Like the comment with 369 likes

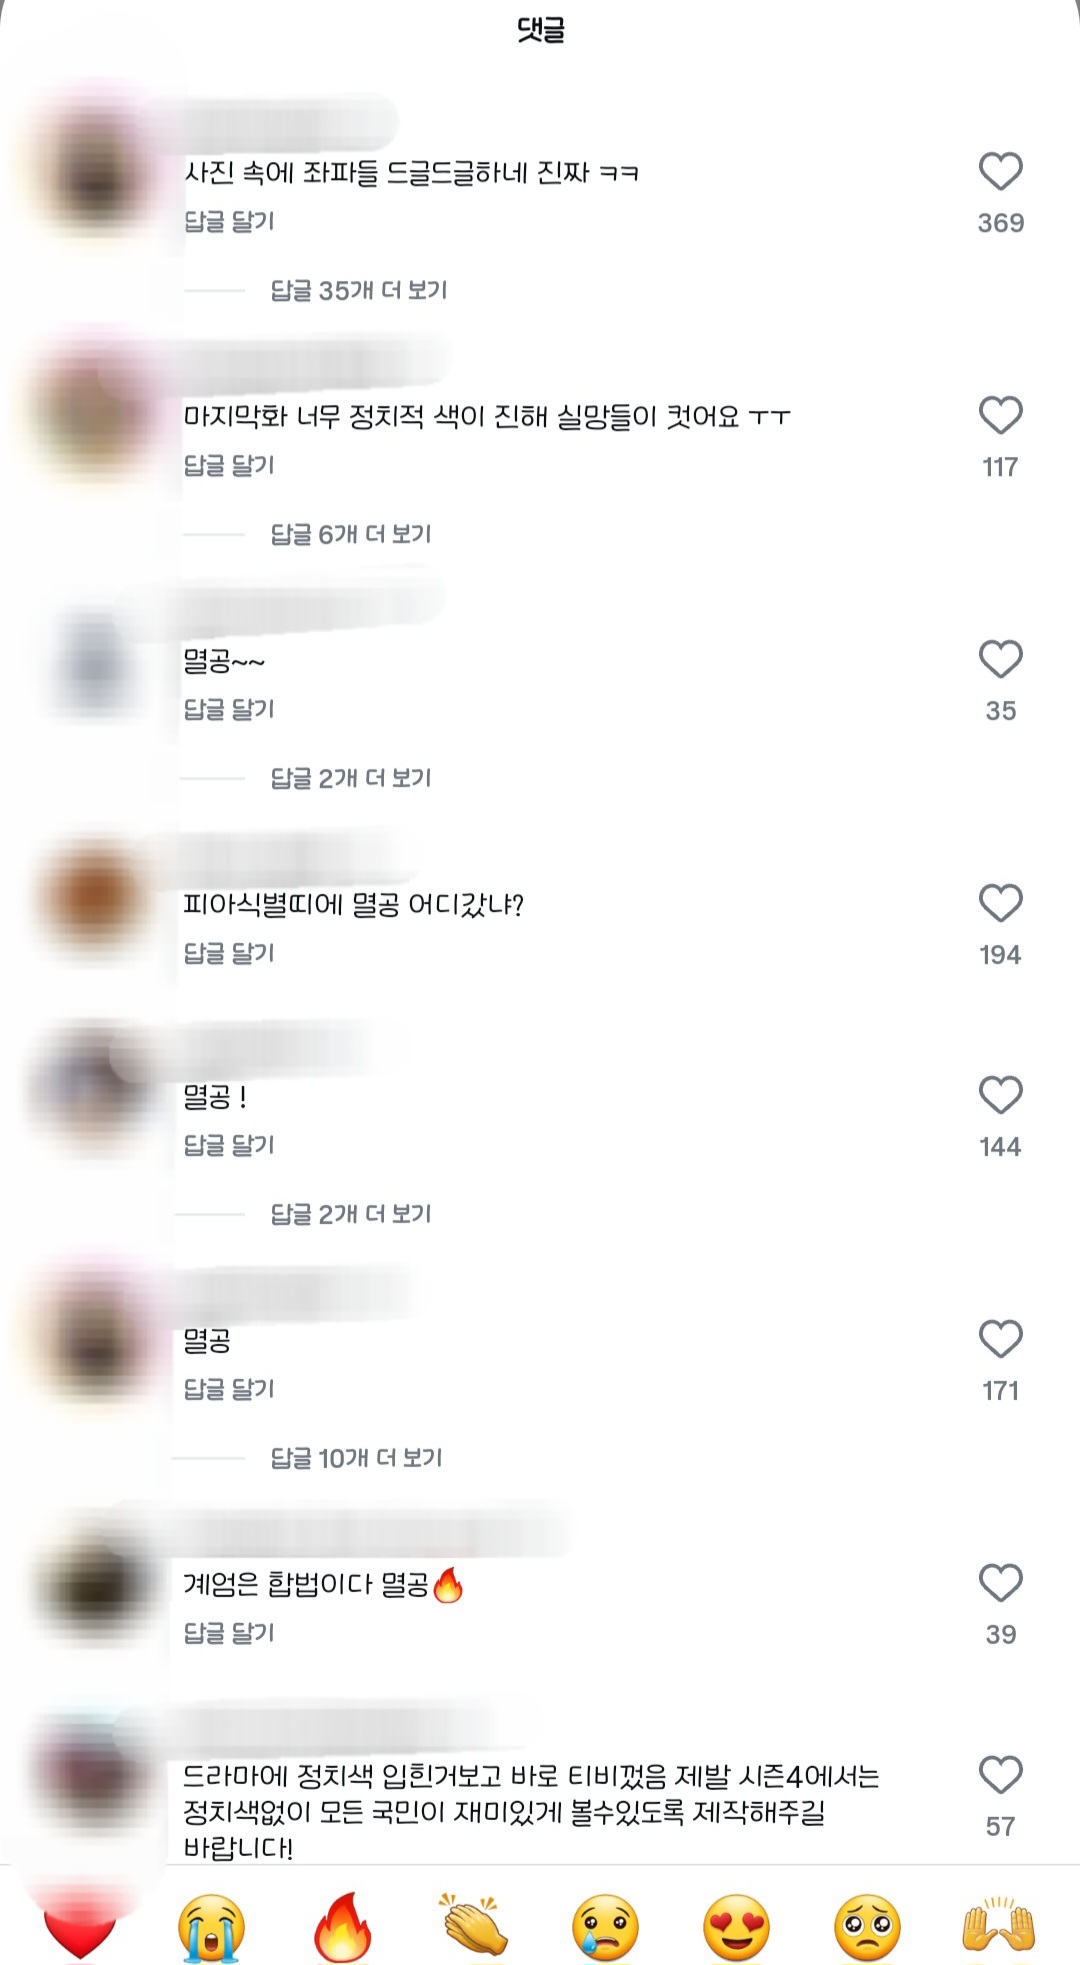click(x=1000, y=171)
